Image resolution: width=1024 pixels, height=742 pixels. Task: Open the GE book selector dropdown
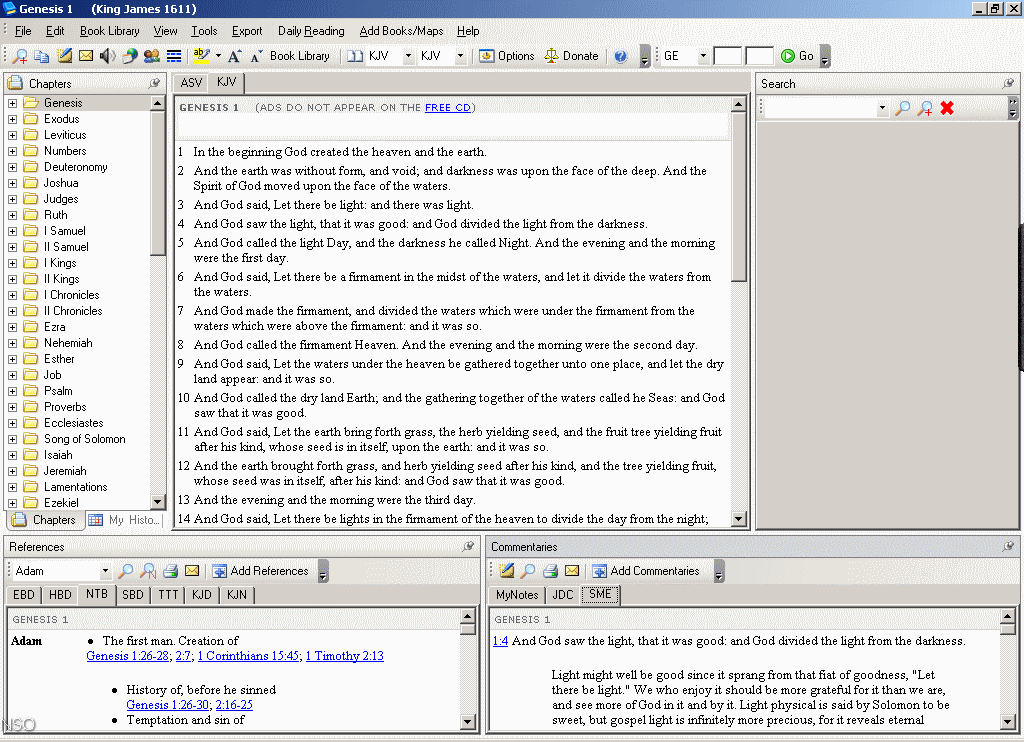tap(703, 56)
